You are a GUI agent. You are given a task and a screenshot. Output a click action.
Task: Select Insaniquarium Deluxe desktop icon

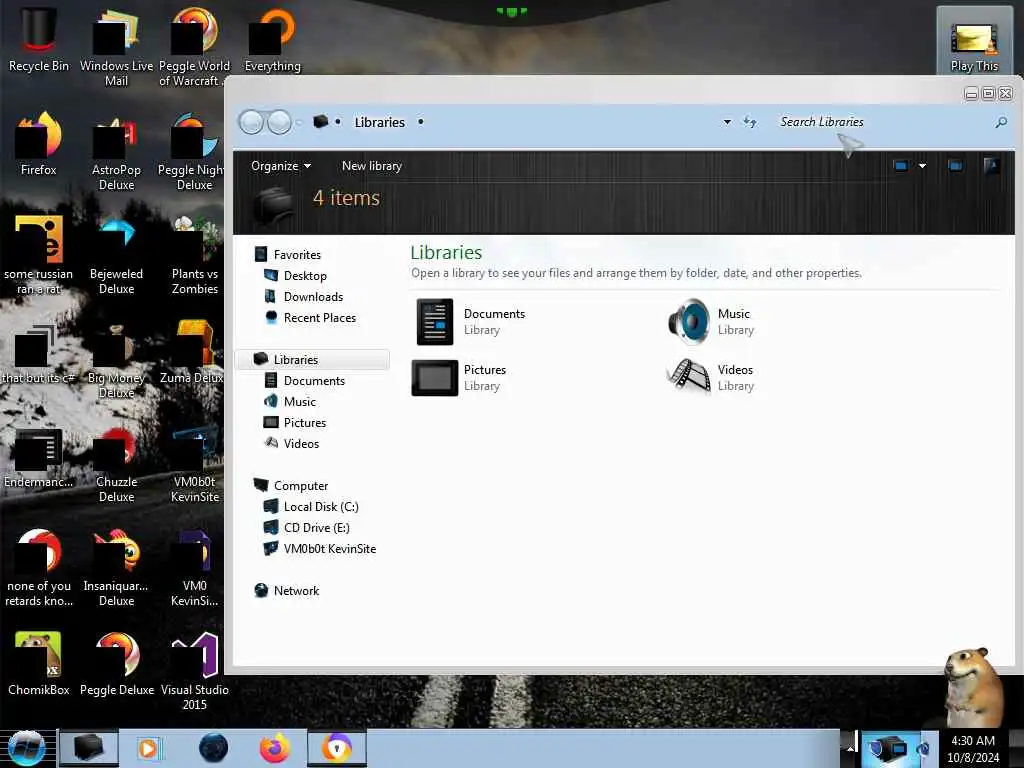click(116, 567)
